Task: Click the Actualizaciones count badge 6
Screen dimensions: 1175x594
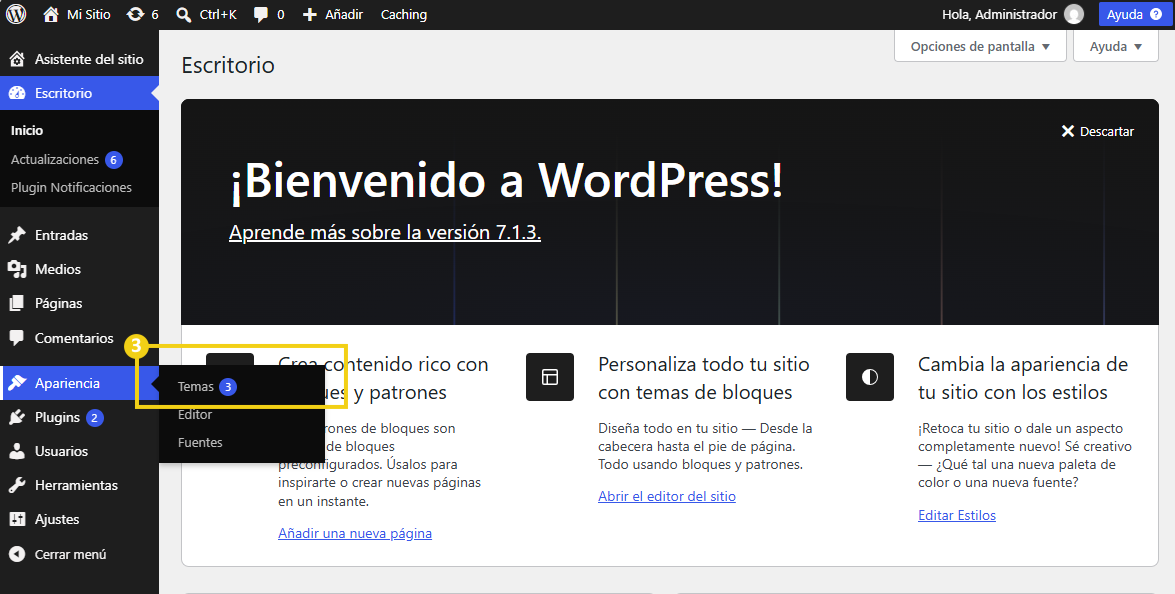Action: point(113,160)
